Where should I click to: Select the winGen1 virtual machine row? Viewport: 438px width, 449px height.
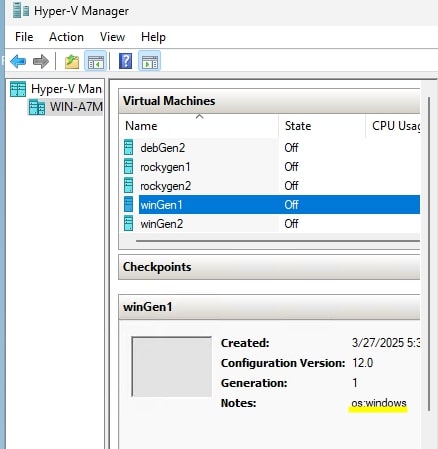(x=279, y=204)
